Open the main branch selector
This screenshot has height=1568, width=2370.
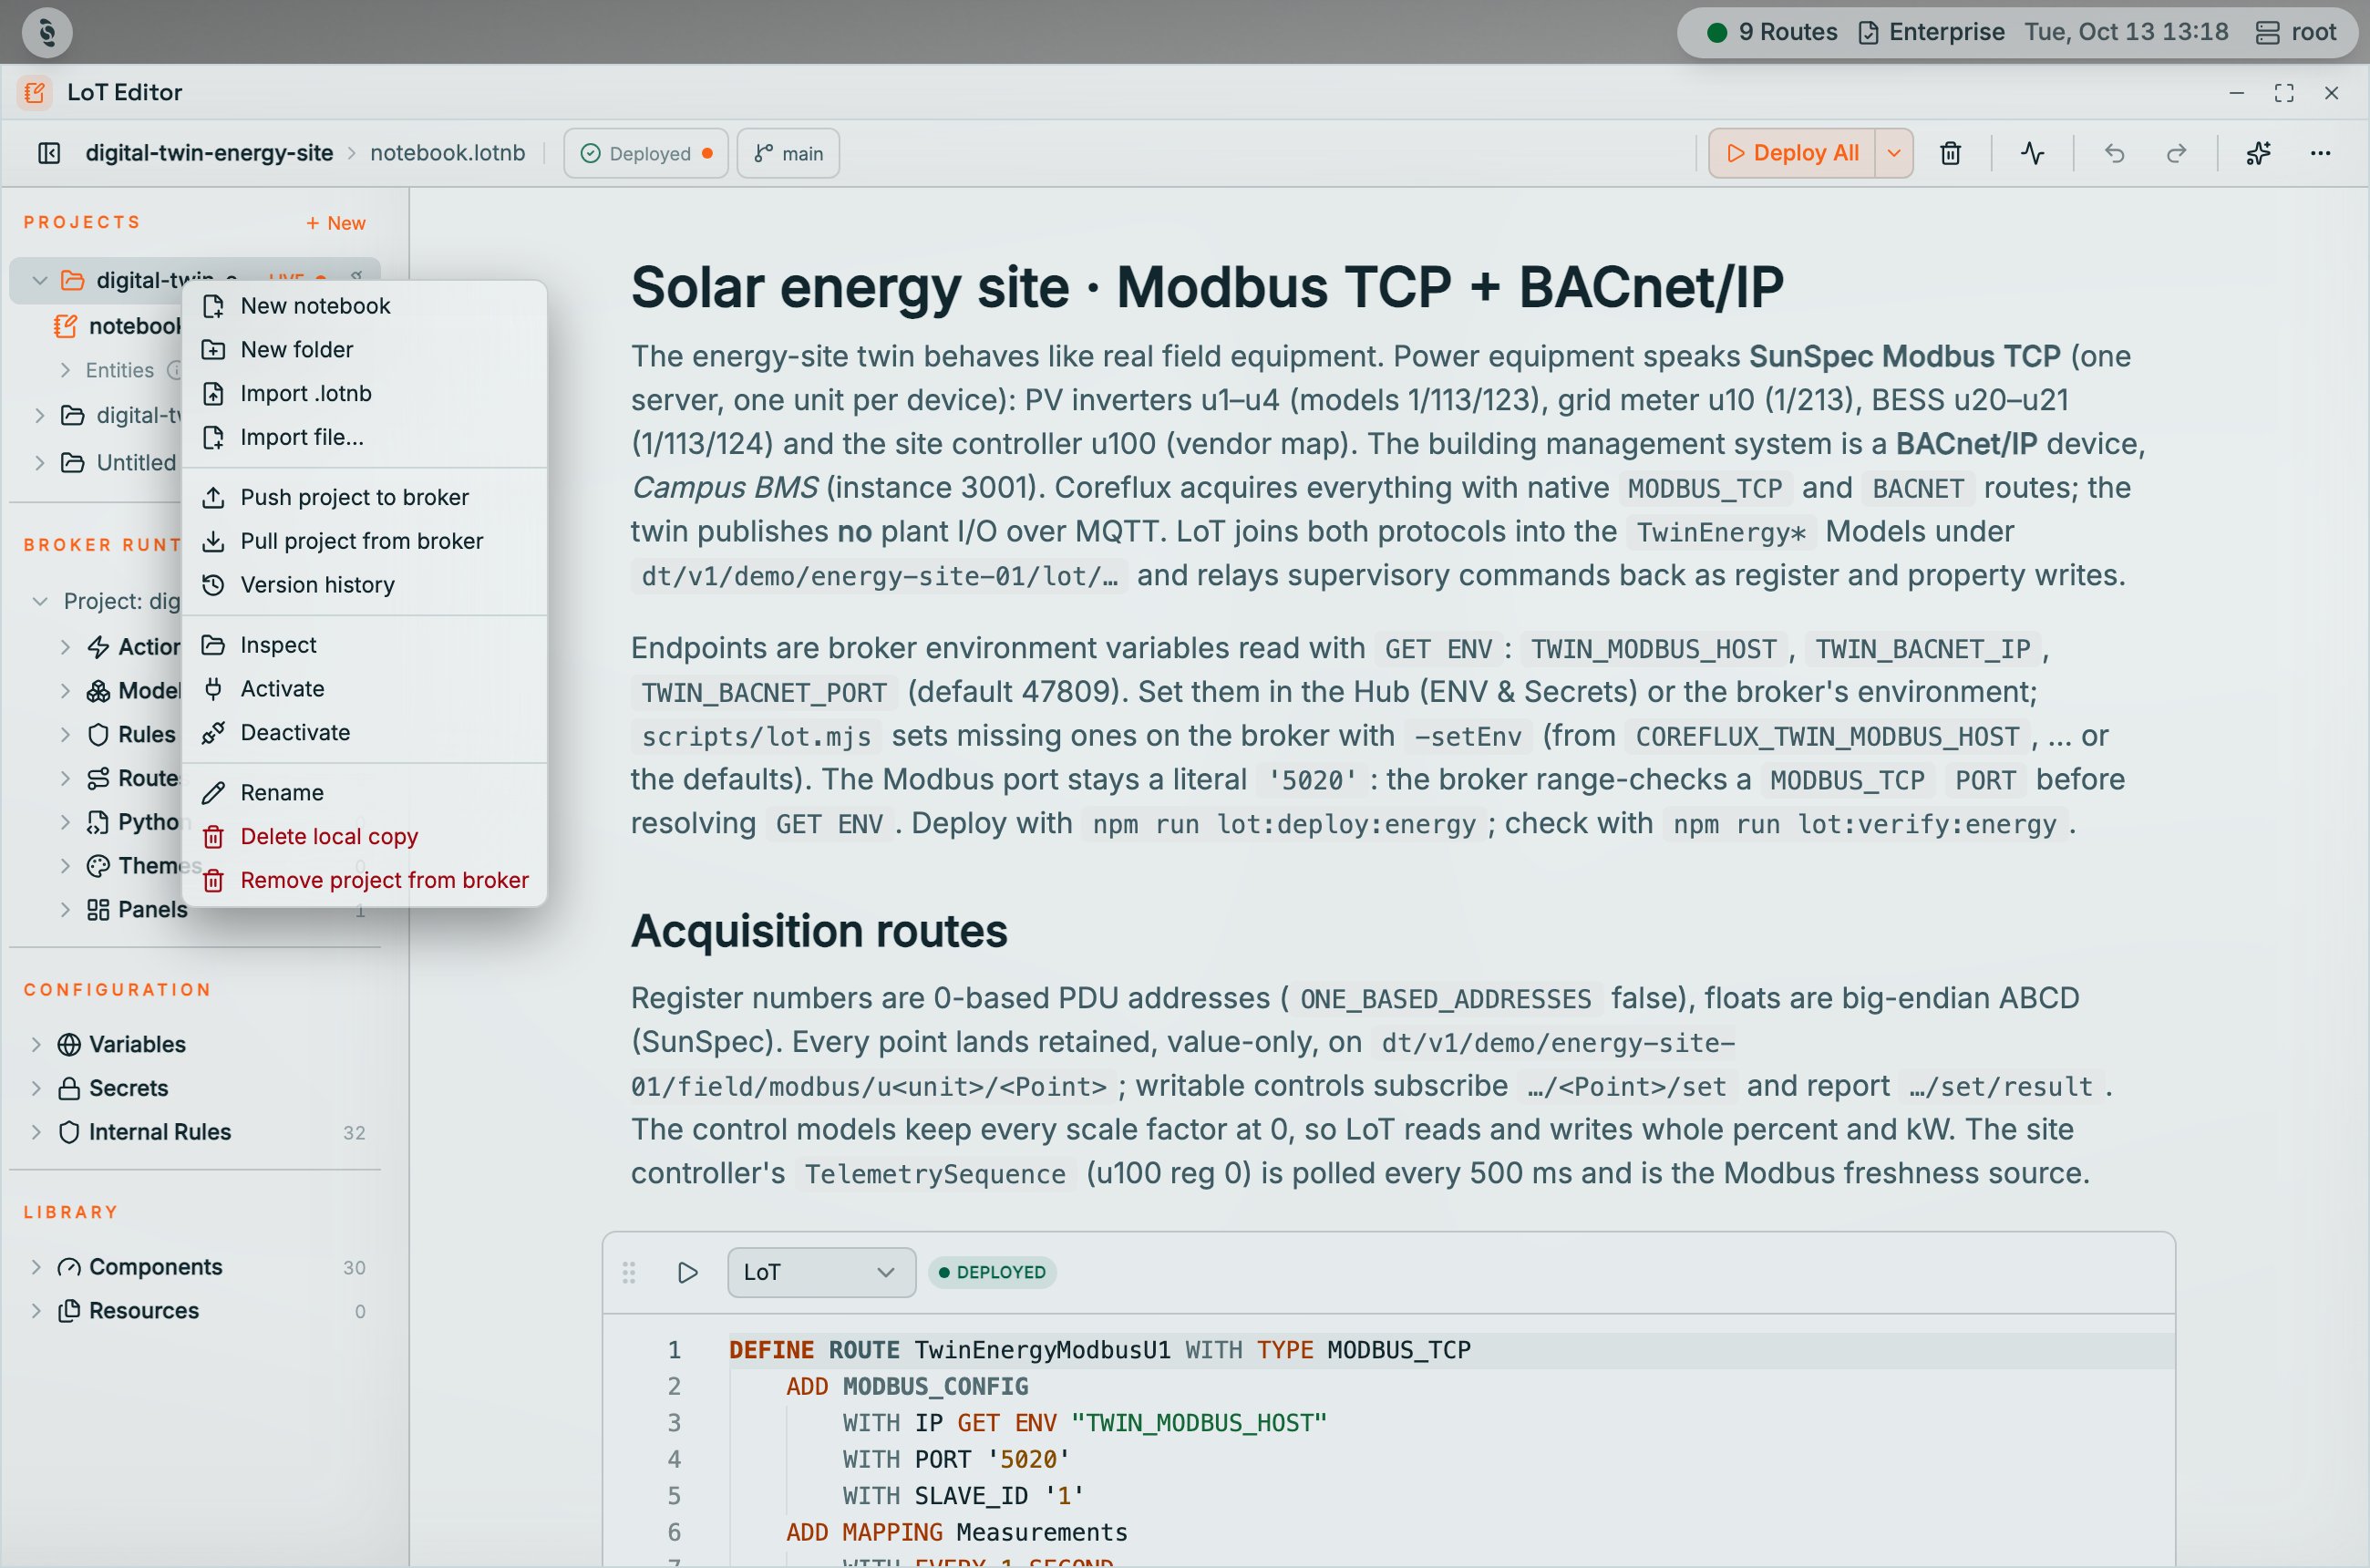[788, 153]
